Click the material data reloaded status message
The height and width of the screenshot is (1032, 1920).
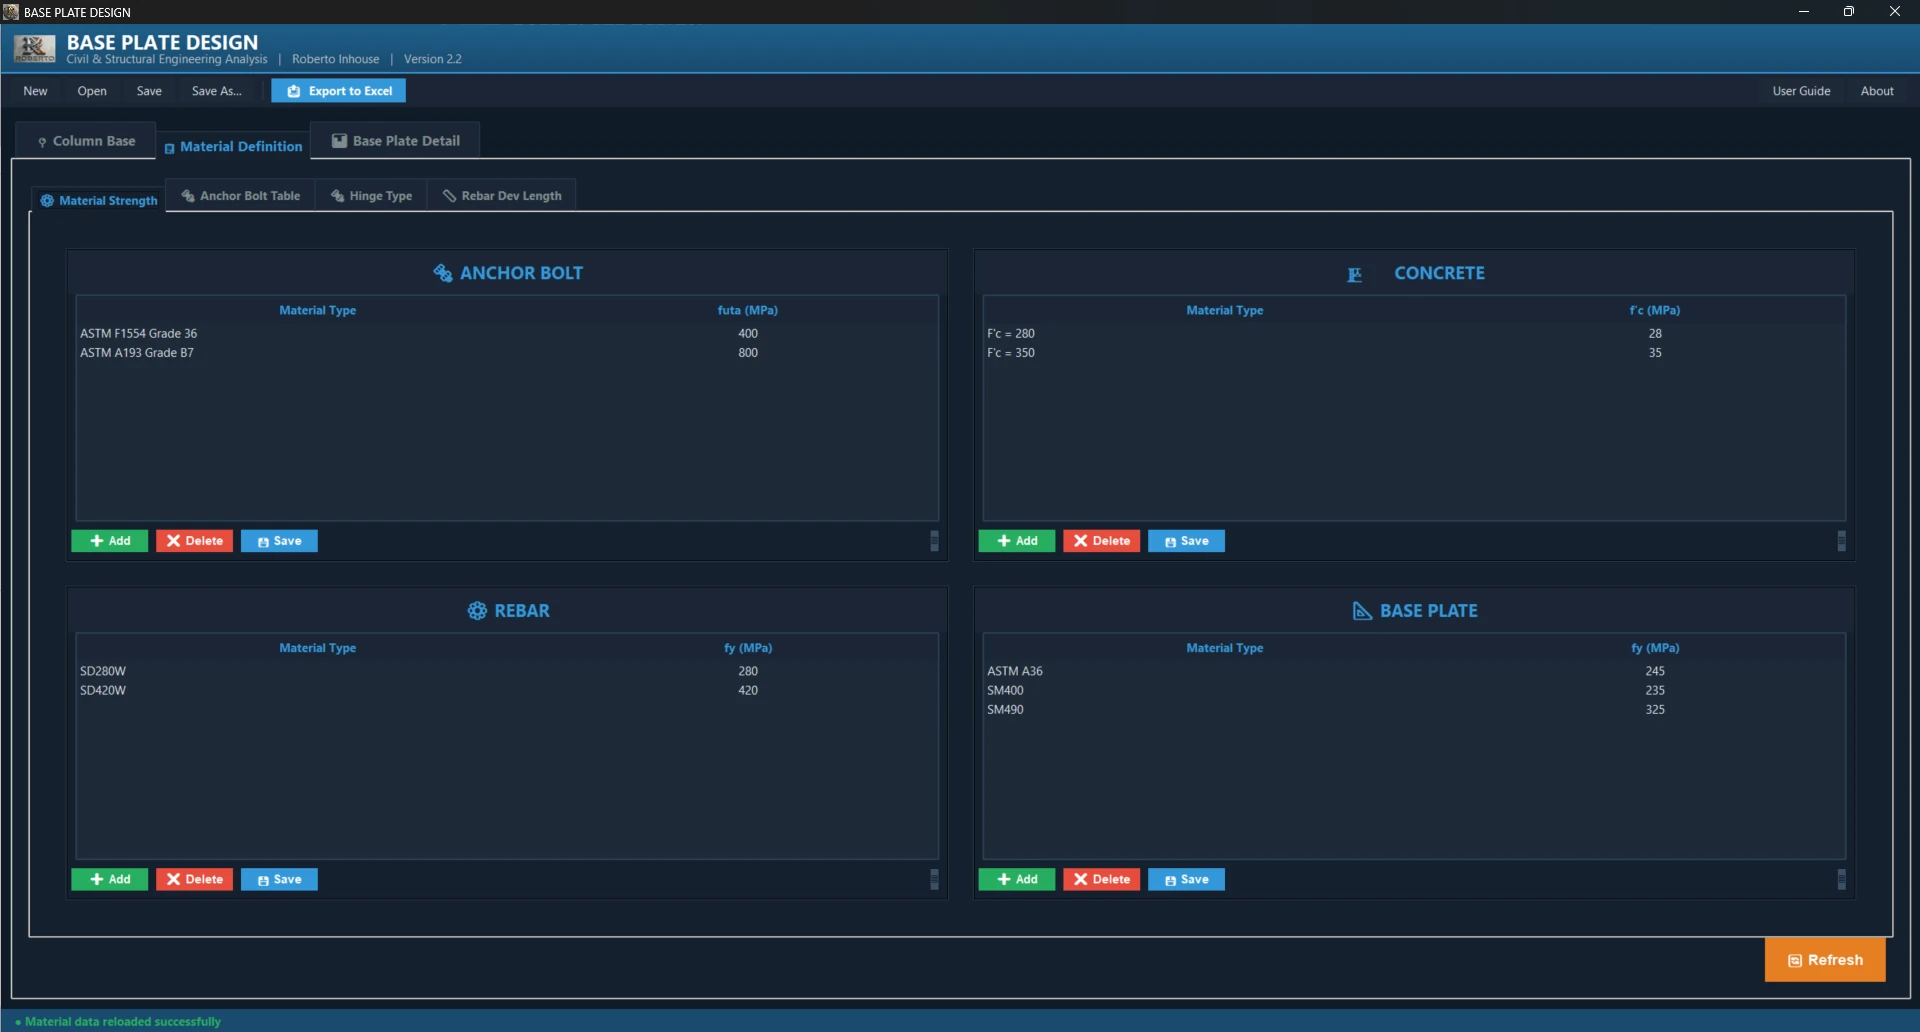coord(118,1021)
